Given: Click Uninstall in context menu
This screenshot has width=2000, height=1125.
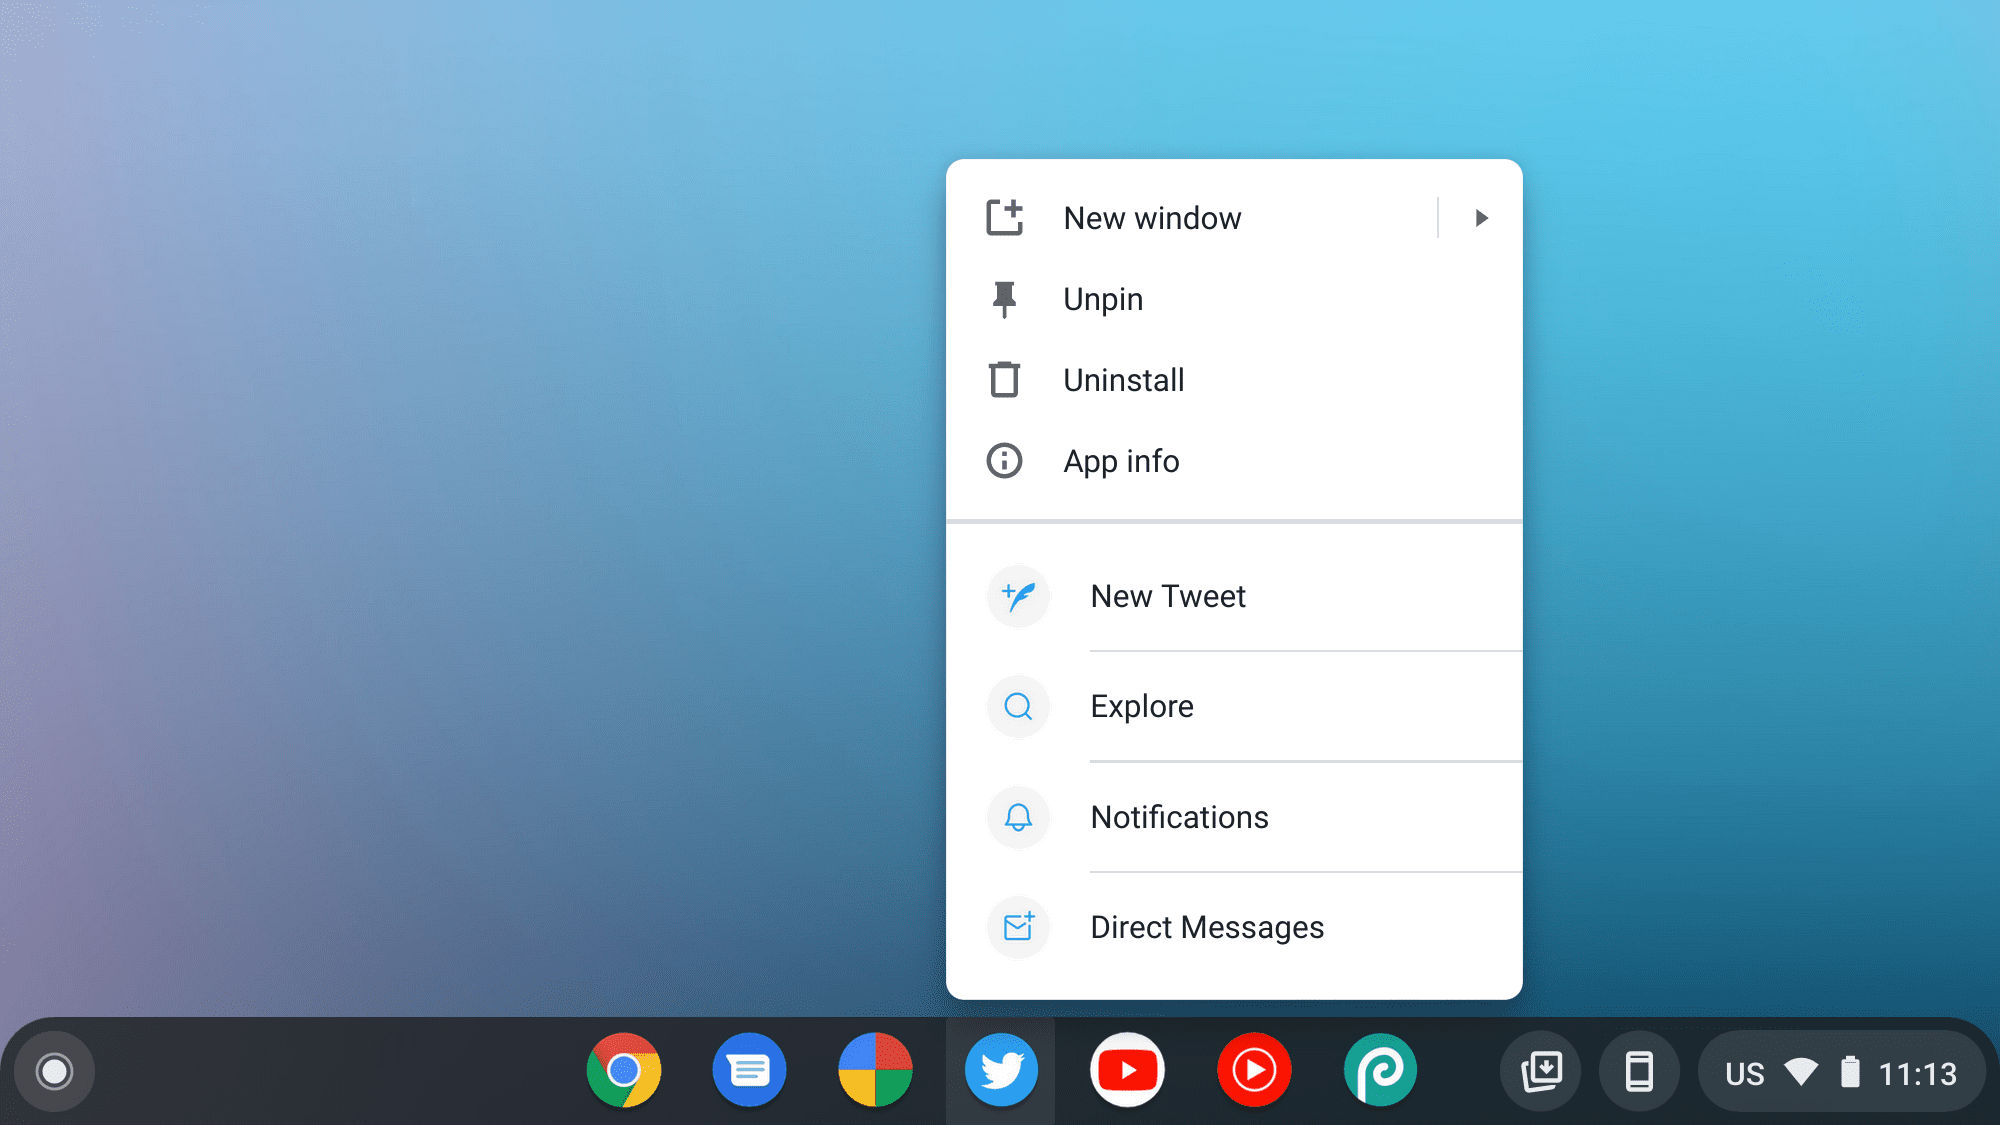Looking at the screenshot, I should pyautogui.click(x=1124, y=379).
